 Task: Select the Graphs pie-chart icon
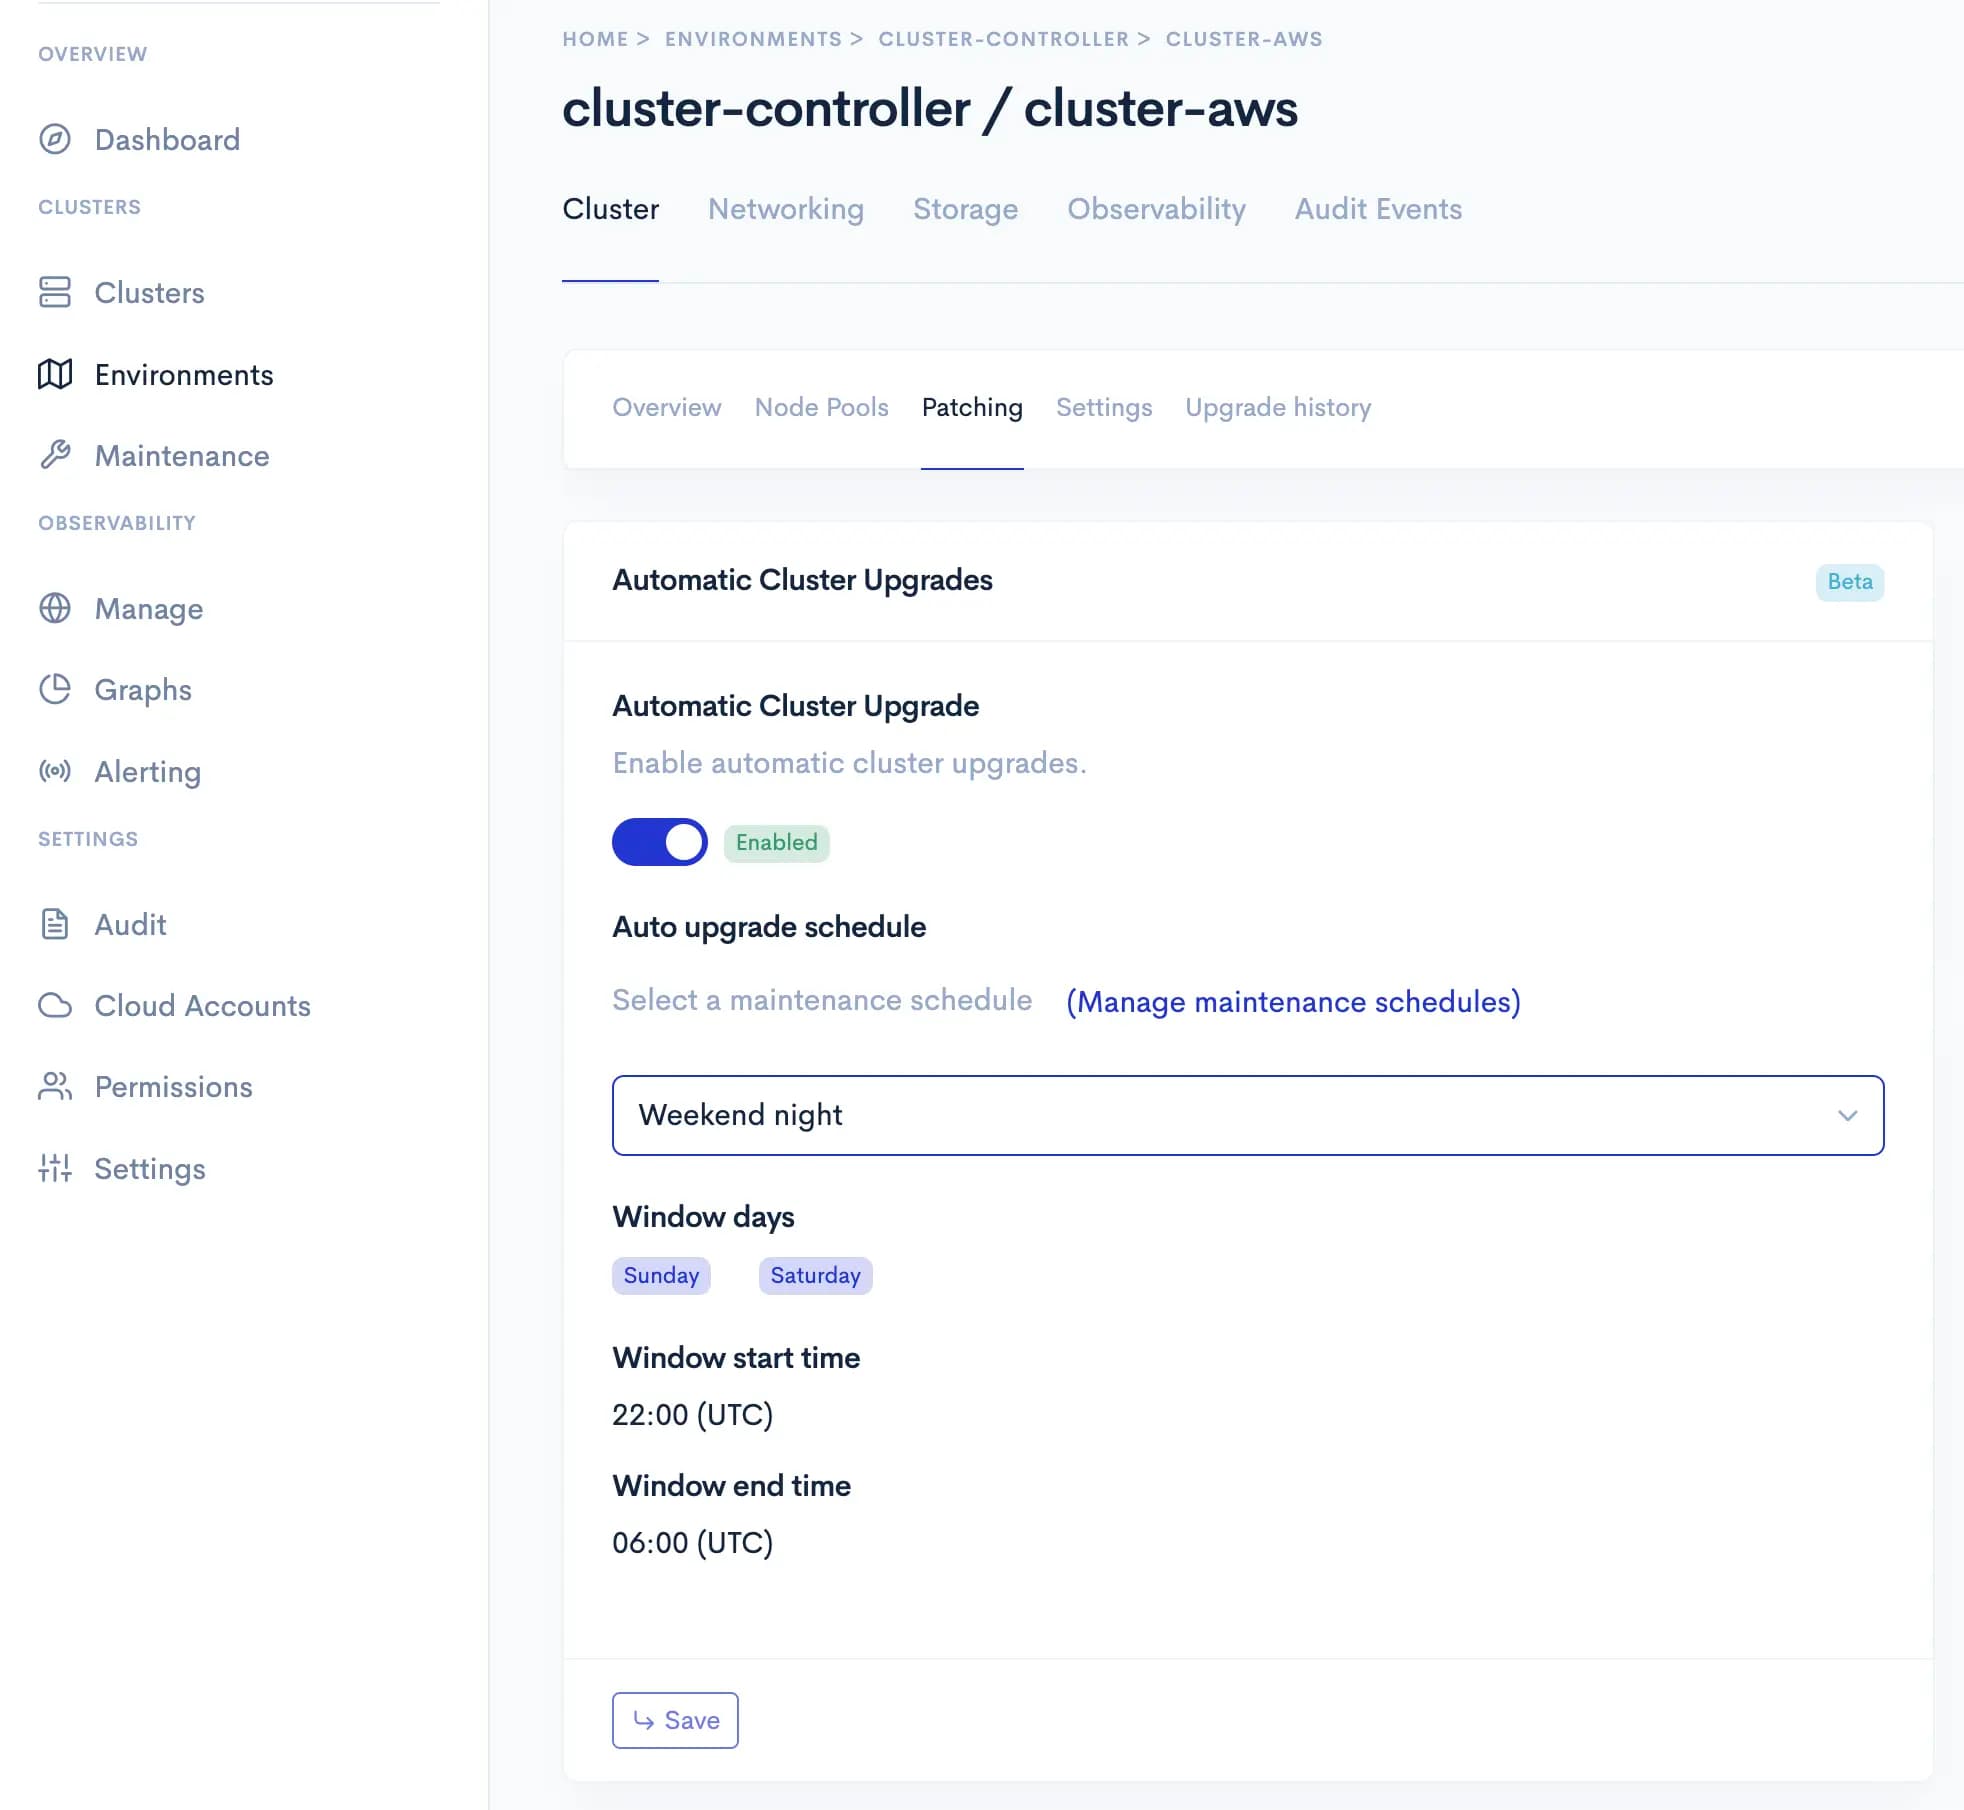(x=55, y=689)
